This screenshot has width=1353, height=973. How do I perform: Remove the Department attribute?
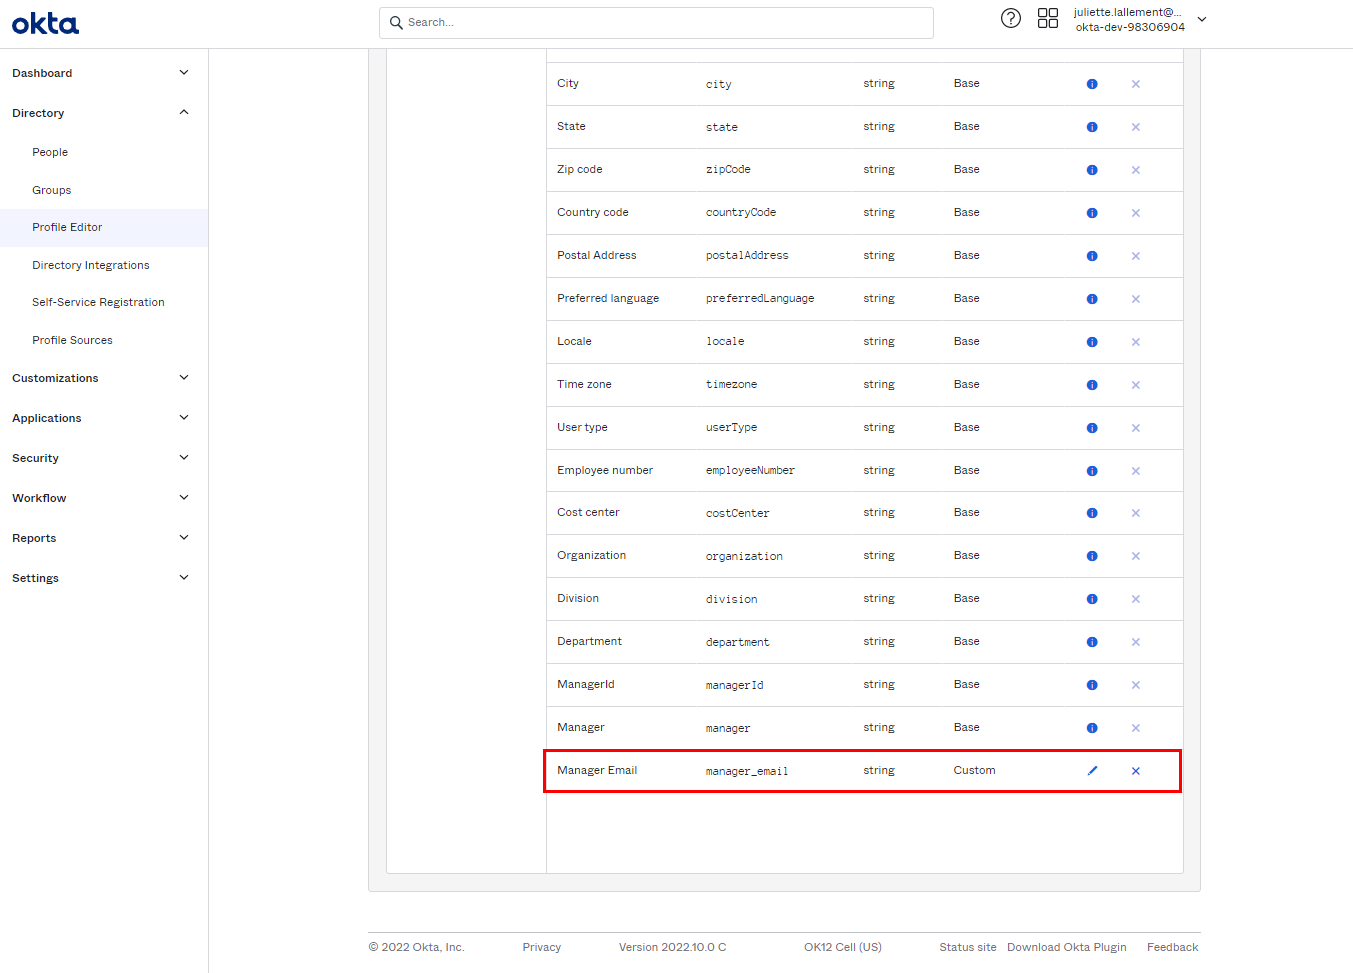pyautogui.click(x=1135, y=641)
